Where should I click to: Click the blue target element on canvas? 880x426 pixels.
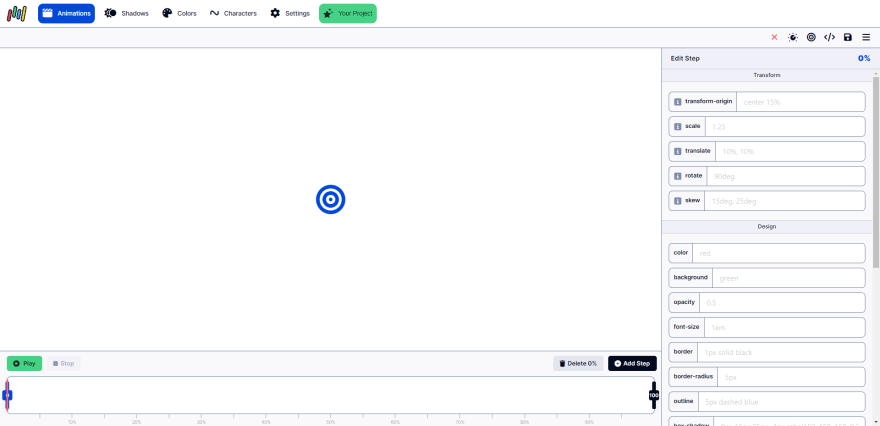tap(330, 200)
